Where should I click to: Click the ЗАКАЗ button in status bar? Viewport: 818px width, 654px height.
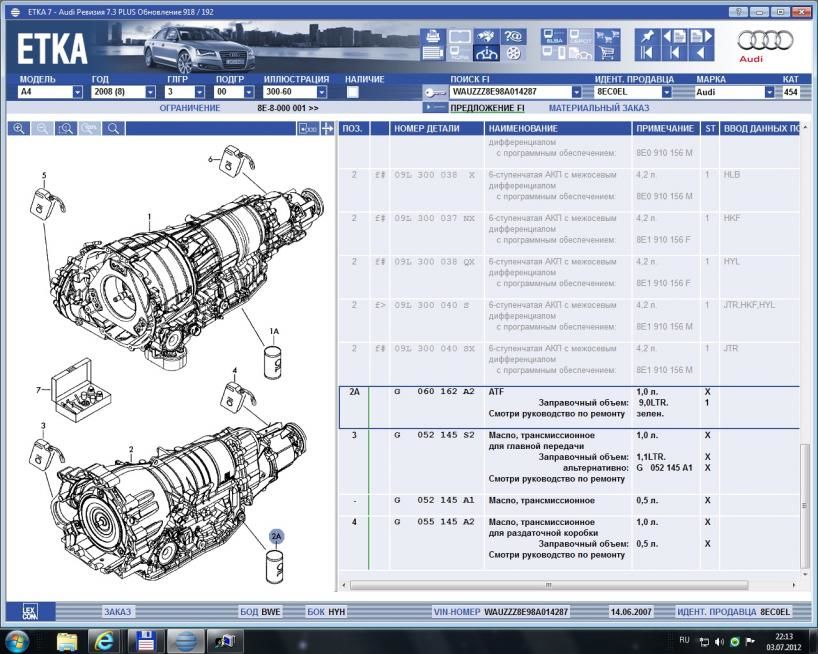[x=117, y=611]
